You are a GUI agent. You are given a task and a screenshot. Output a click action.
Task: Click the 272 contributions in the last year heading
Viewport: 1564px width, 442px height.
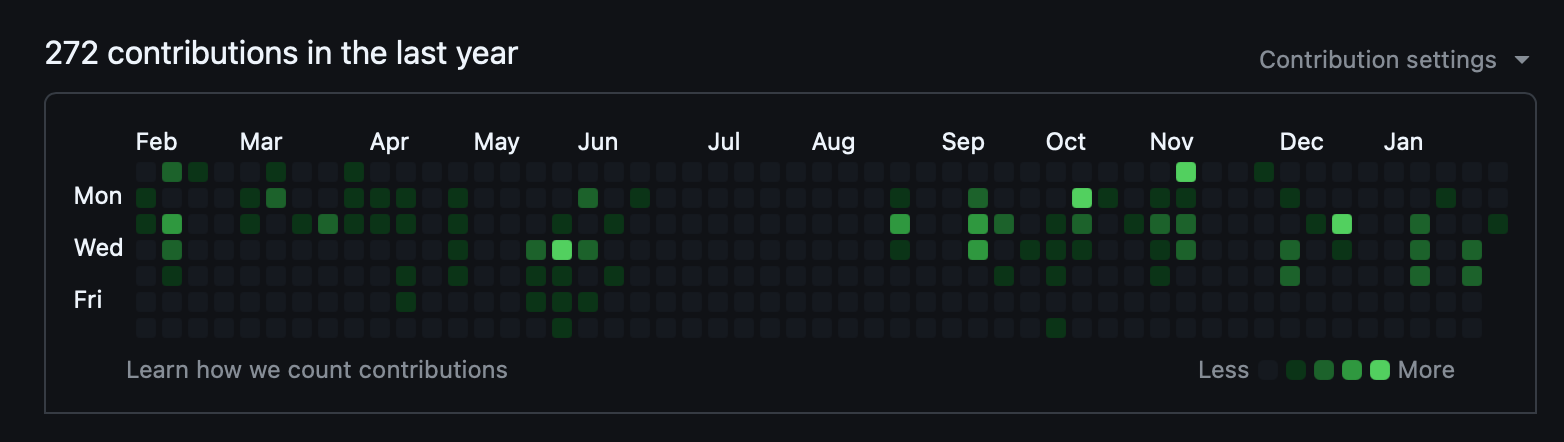[281, 53]
